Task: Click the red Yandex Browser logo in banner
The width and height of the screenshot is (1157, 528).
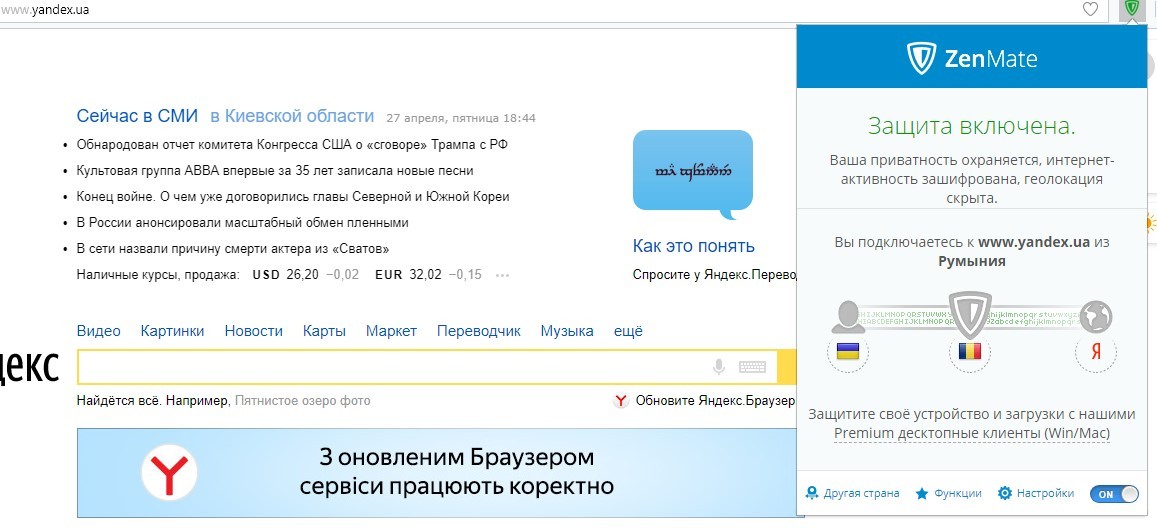Action: [170, 473]
